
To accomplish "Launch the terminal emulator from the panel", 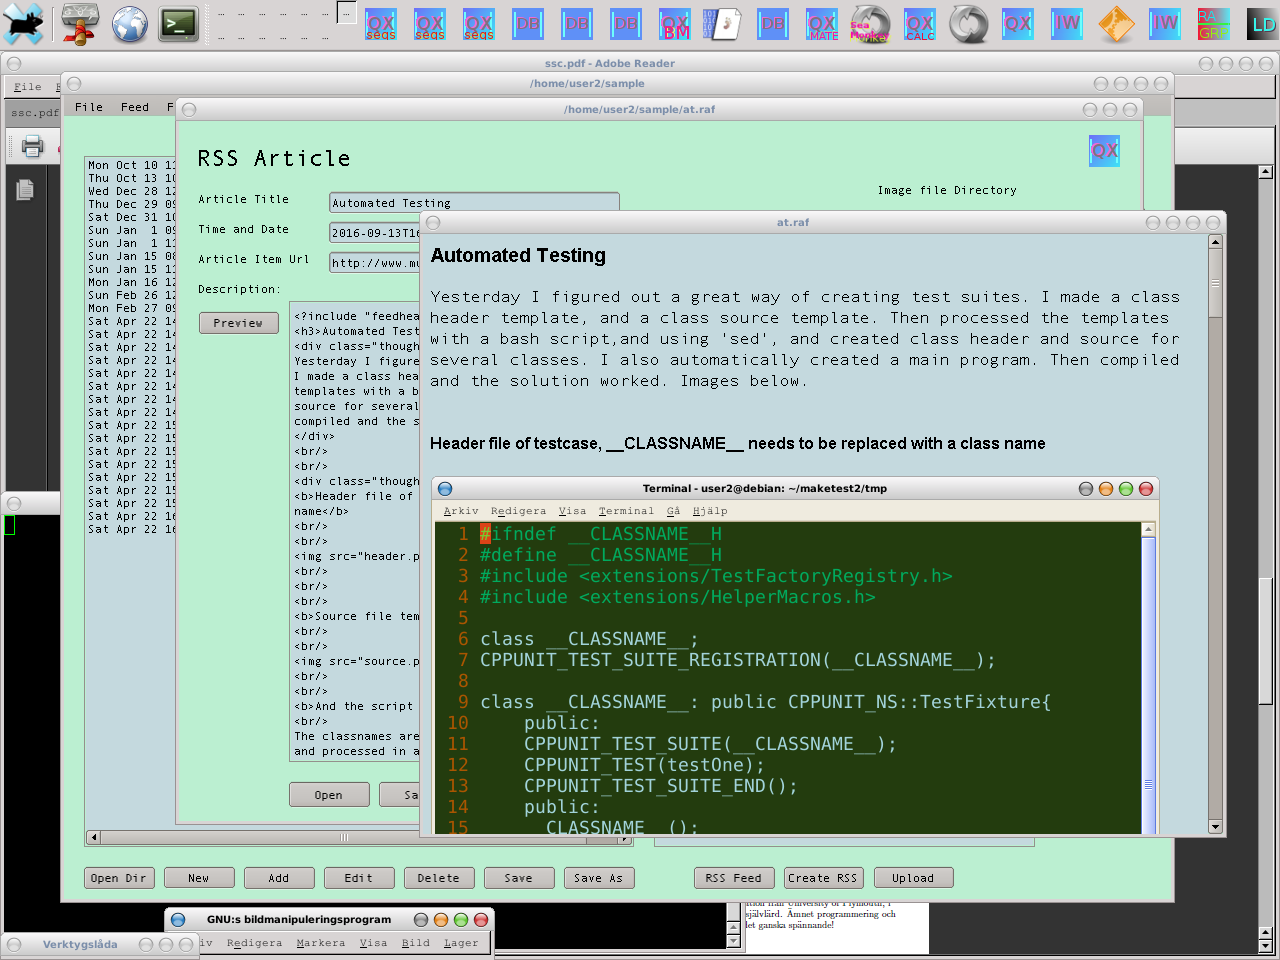I will point(178,23).
